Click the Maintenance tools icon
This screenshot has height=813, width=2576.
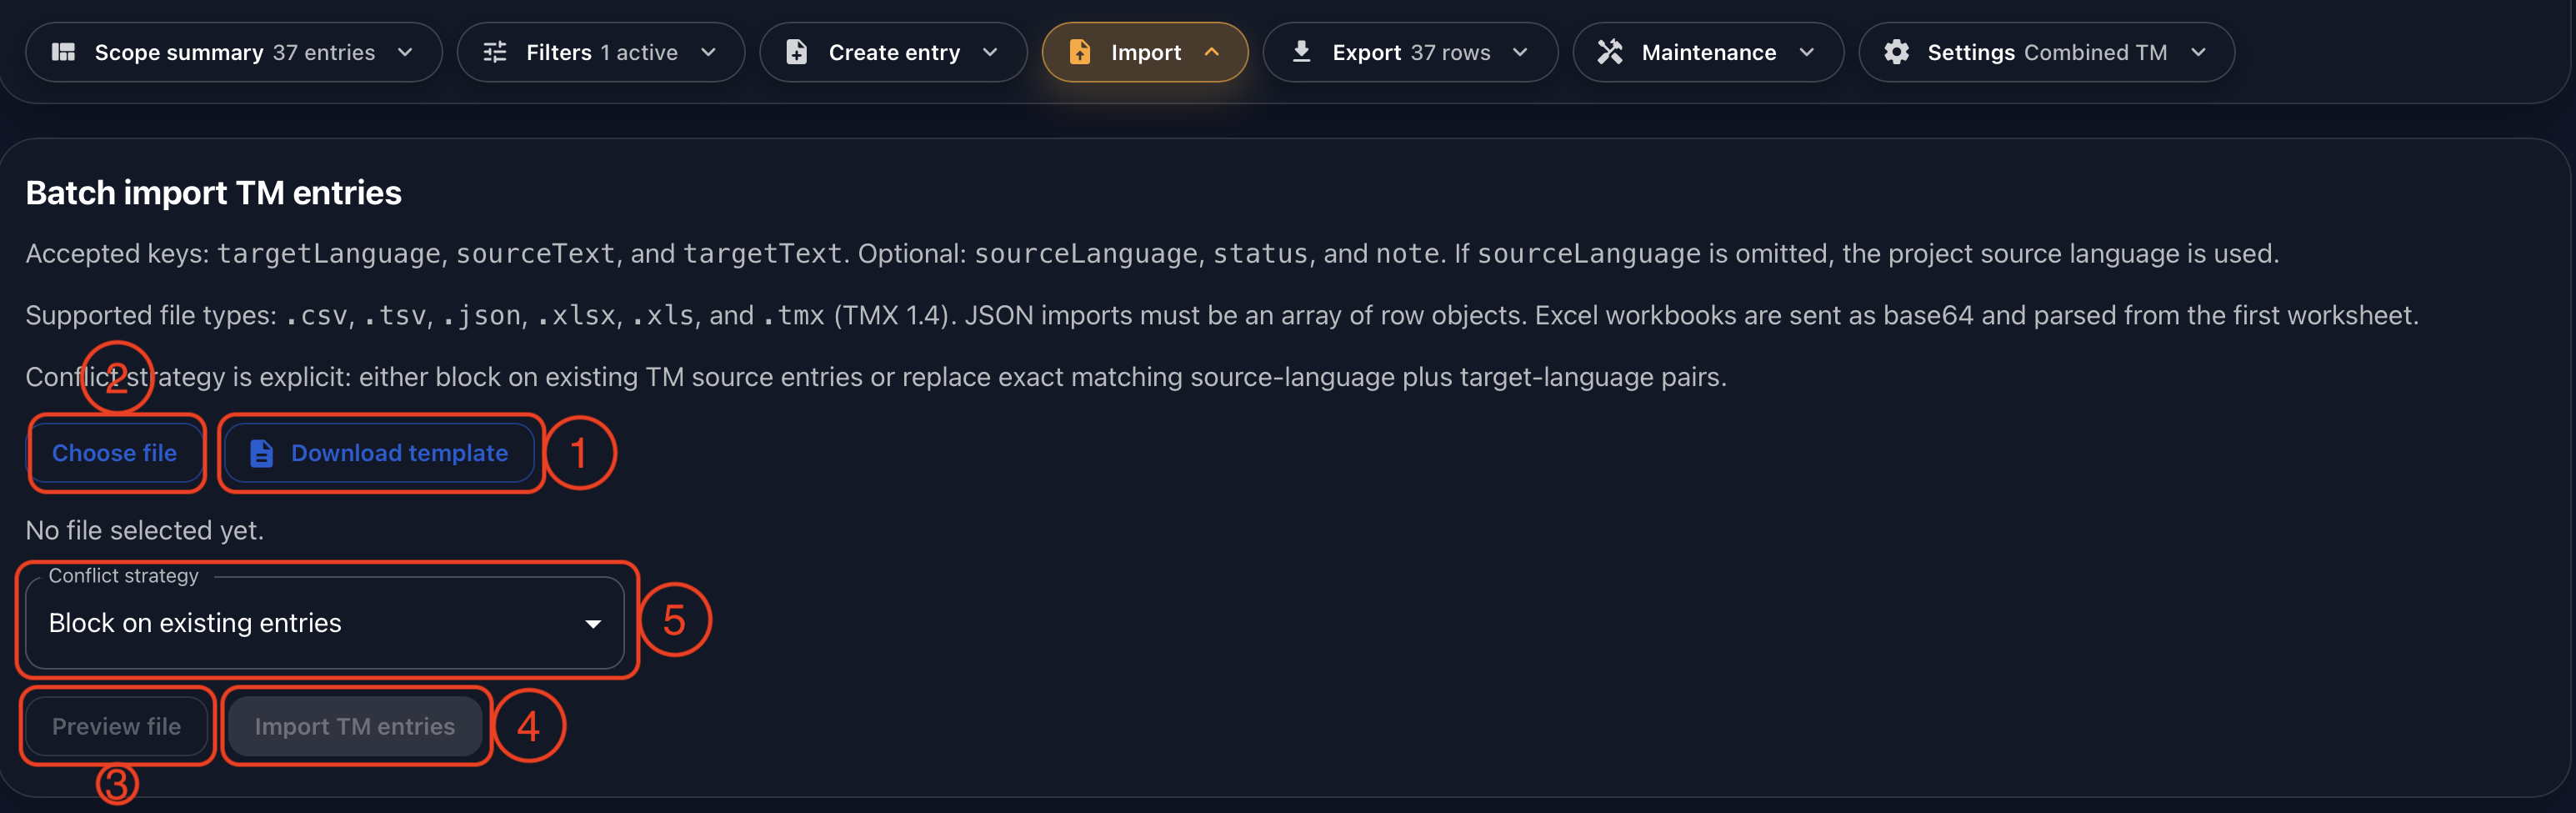click(x=1610, y=52)
